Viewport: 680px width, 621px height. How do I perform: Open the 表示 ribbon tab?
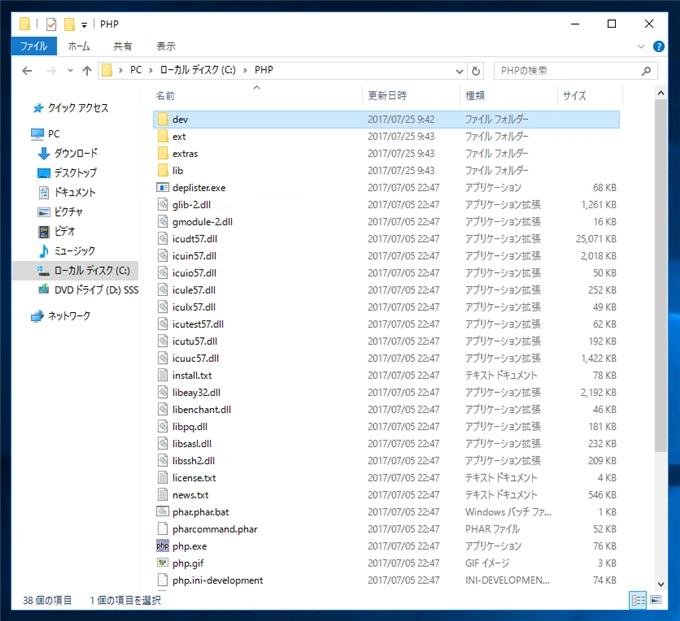166,46
